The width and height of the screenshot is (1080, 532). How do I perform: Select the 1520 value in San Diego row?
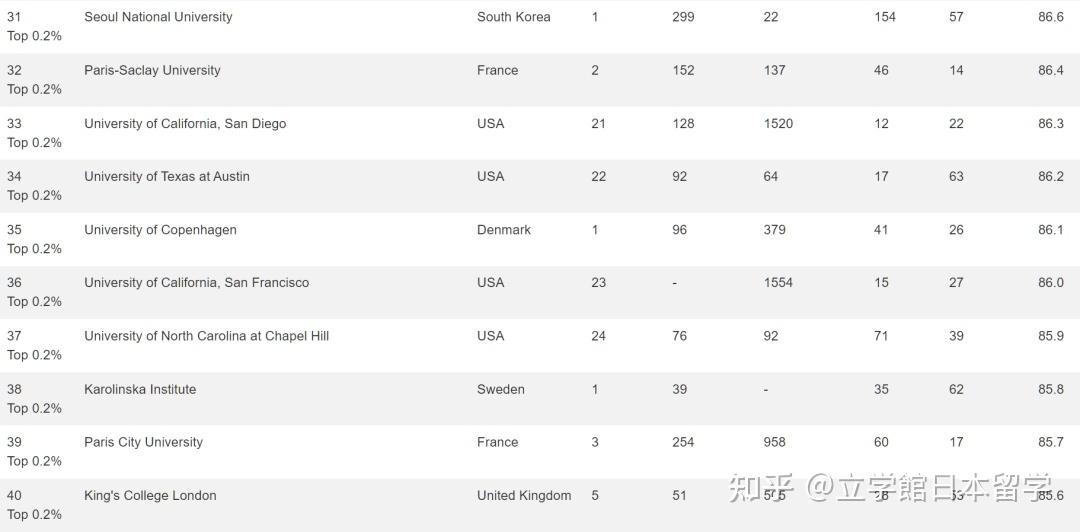[x=778, y=123]
